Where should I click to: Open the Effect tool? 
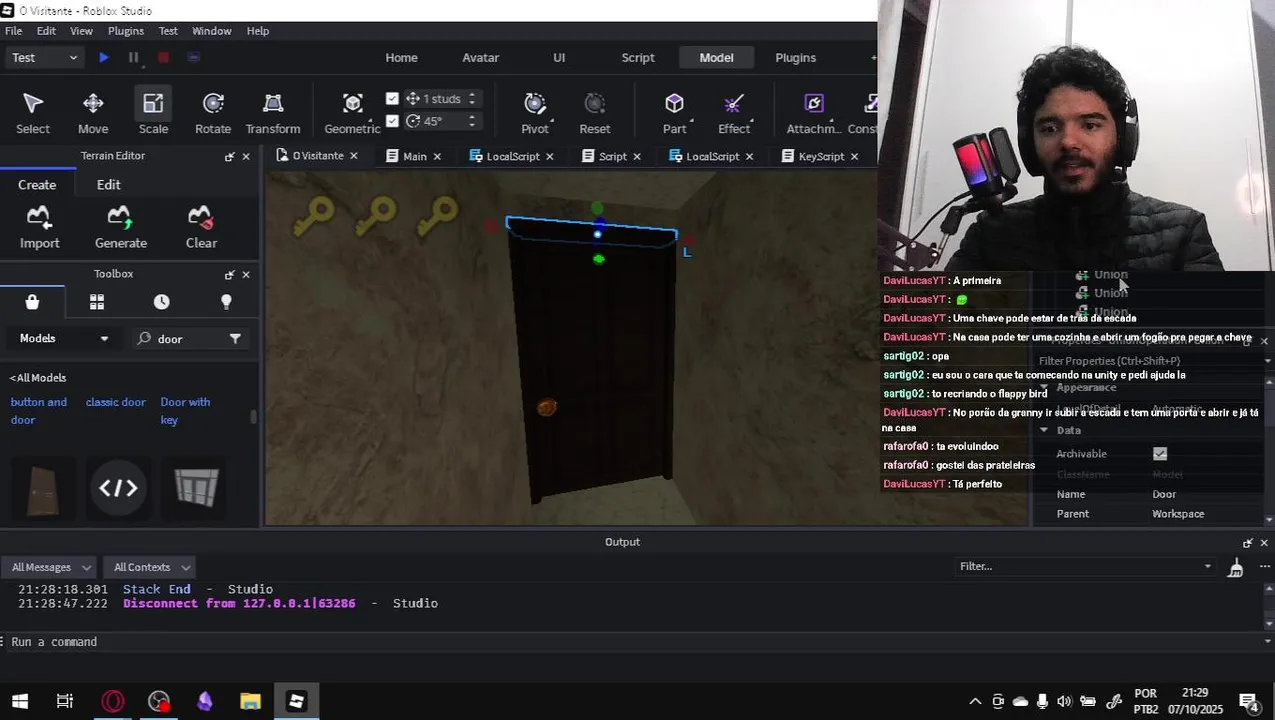coord(734,113)
